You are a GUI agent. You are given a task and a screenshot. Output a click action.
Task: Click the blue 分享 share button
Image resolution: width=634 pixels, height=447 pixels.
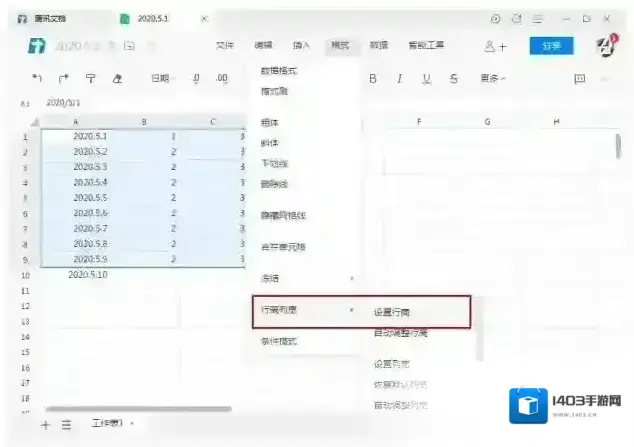pos(552,46)
